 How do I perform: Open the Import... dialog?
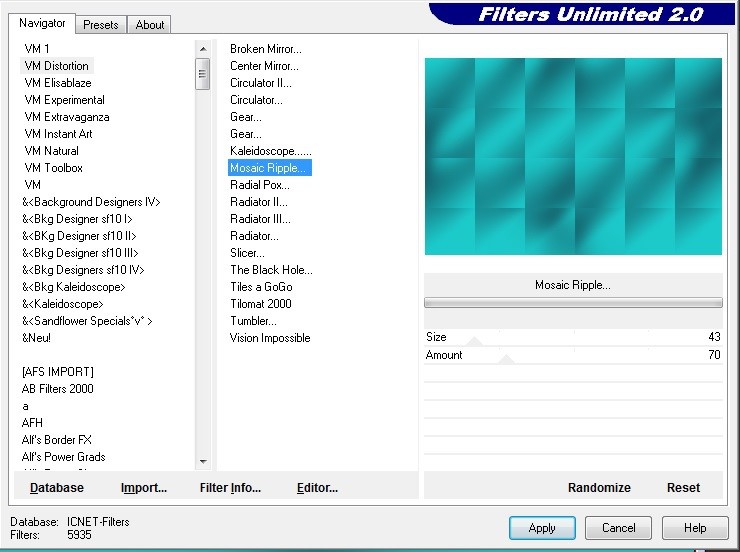pyautogui.click(x=144, y=487)
